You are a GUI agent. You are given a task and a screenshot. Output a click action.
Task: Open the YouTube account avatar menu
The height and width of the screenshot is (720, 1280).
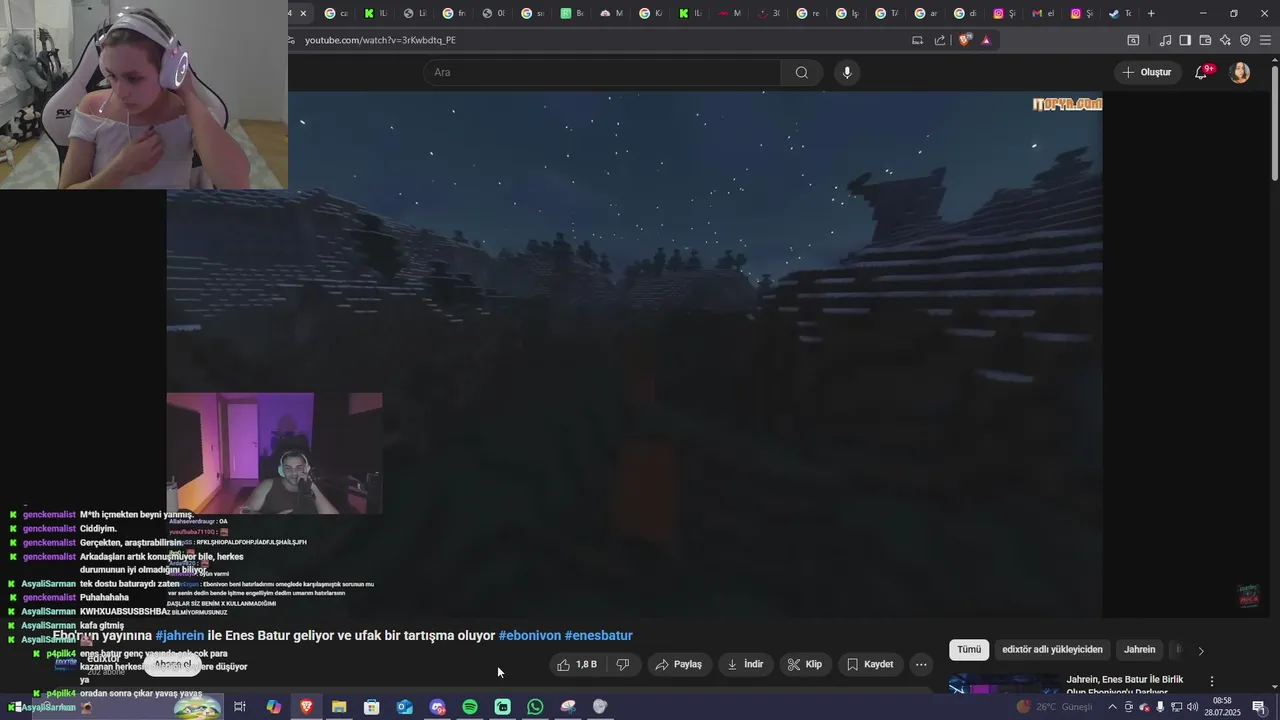click(x=1240, y=72)
